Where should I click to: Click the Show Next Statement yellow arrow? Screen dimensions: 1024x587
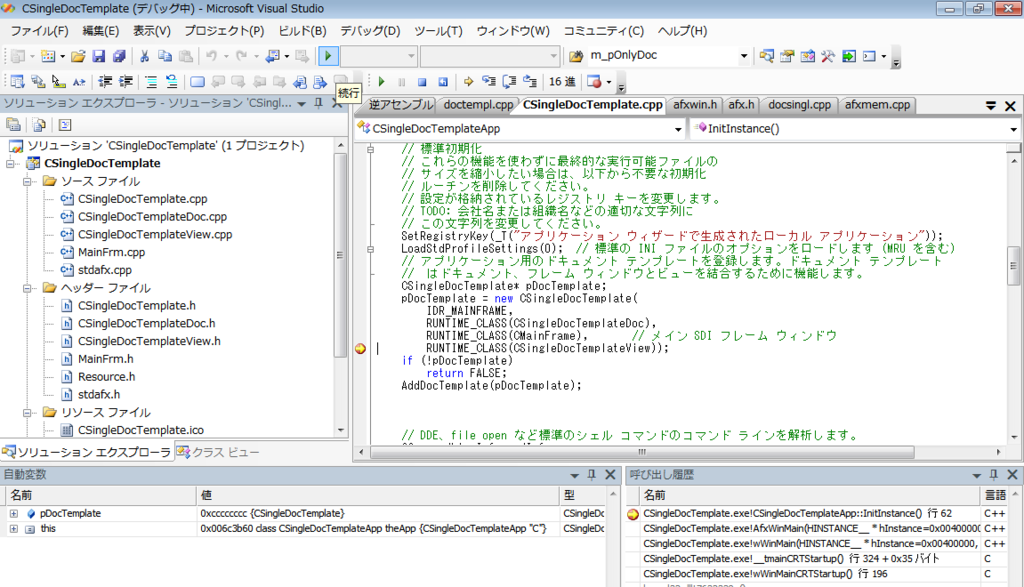pos(468,82)
